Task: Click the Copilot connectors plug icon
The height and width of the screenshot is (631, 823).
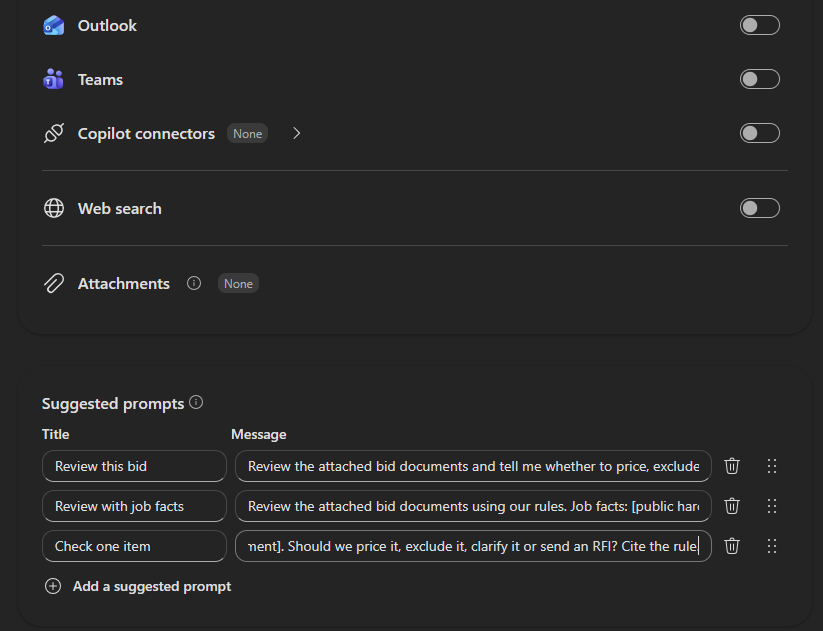Action: [x=54, y=133]
